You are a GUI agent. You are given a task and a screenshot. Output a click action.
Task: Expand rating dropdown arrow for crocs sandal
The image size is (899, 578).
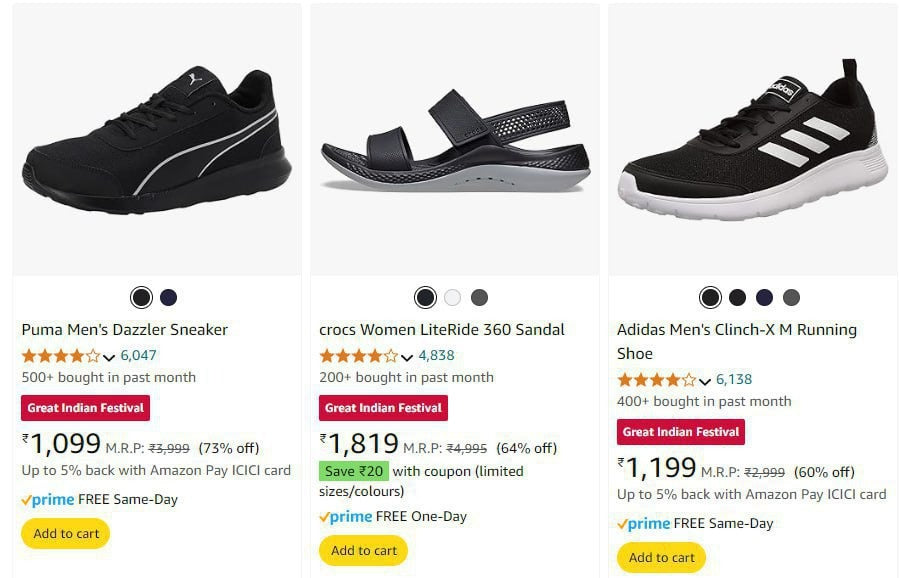tap(406, 356)
